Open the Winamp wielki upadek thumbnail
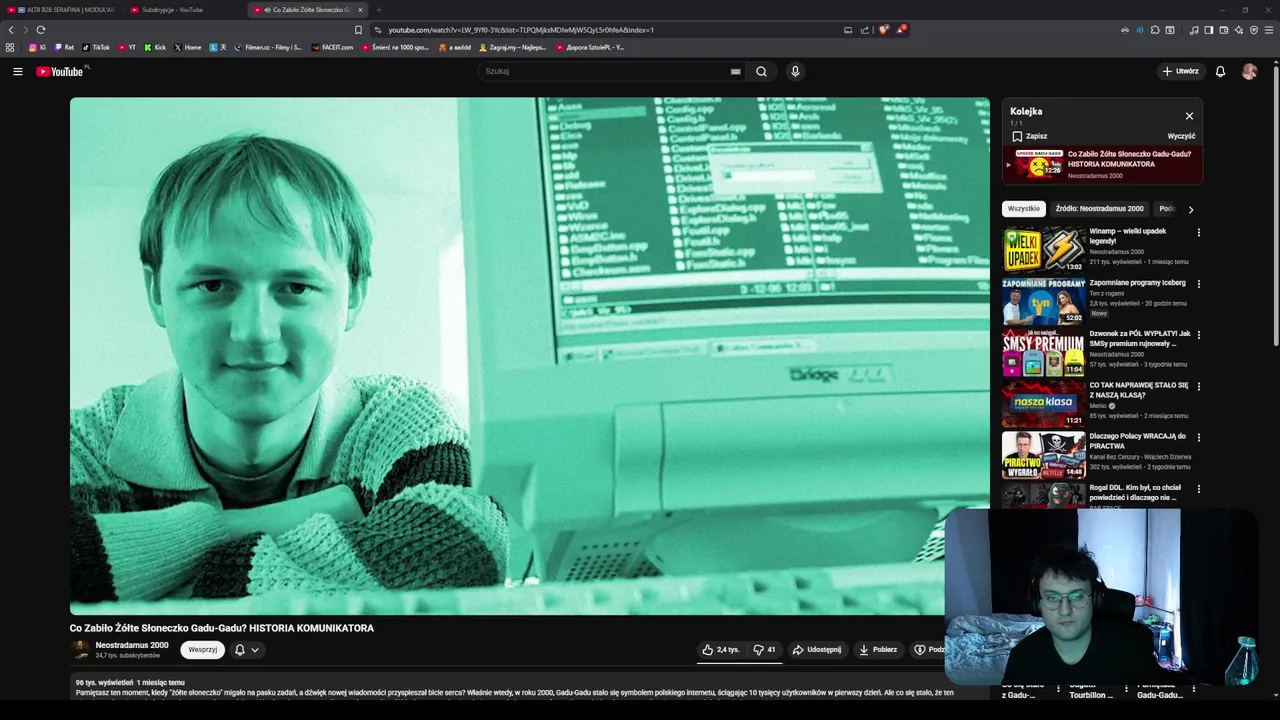 [1043, 249]
